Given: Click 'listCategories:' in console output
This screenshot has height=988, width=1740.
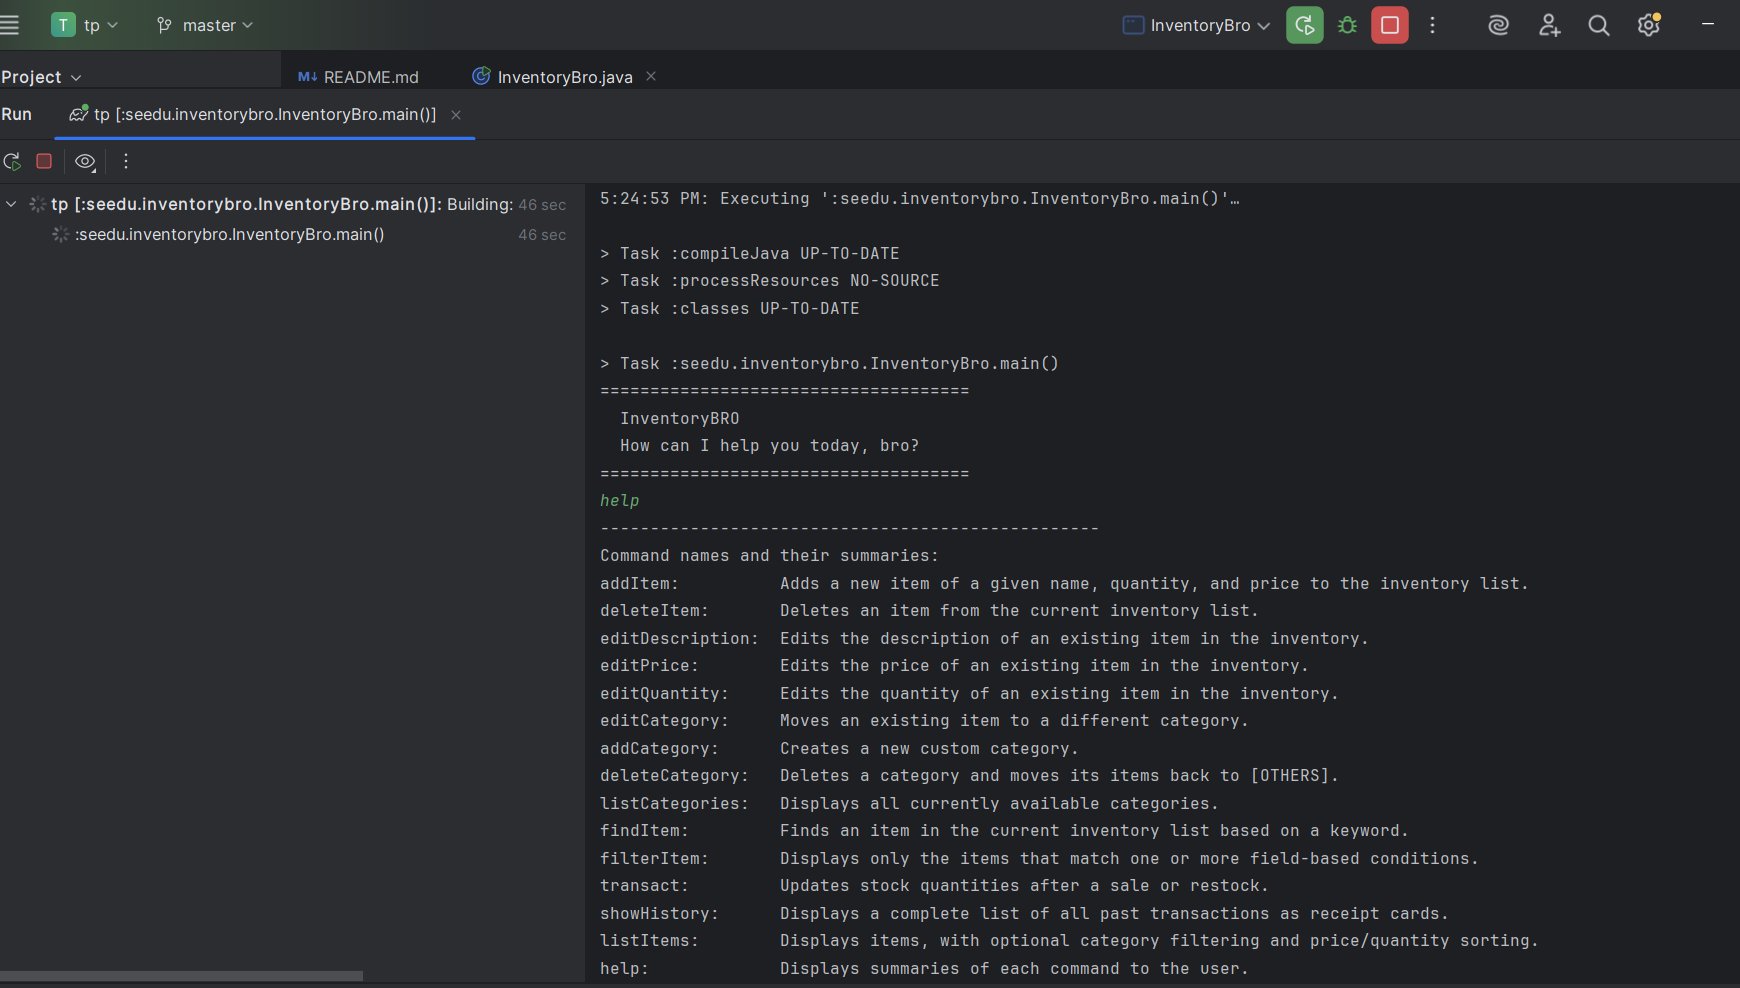Looking at the screenshot, I should click(674, 803).
